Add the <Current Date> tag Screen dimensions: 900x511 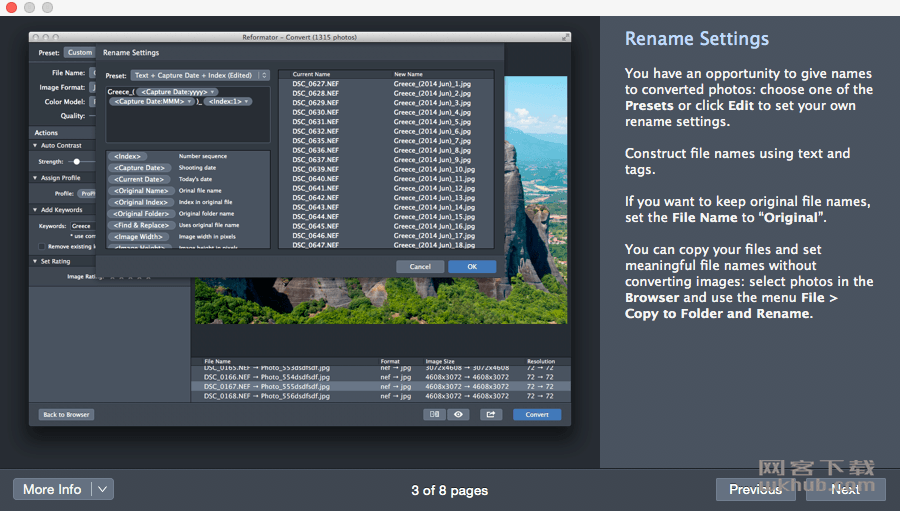tap(139, 179)
